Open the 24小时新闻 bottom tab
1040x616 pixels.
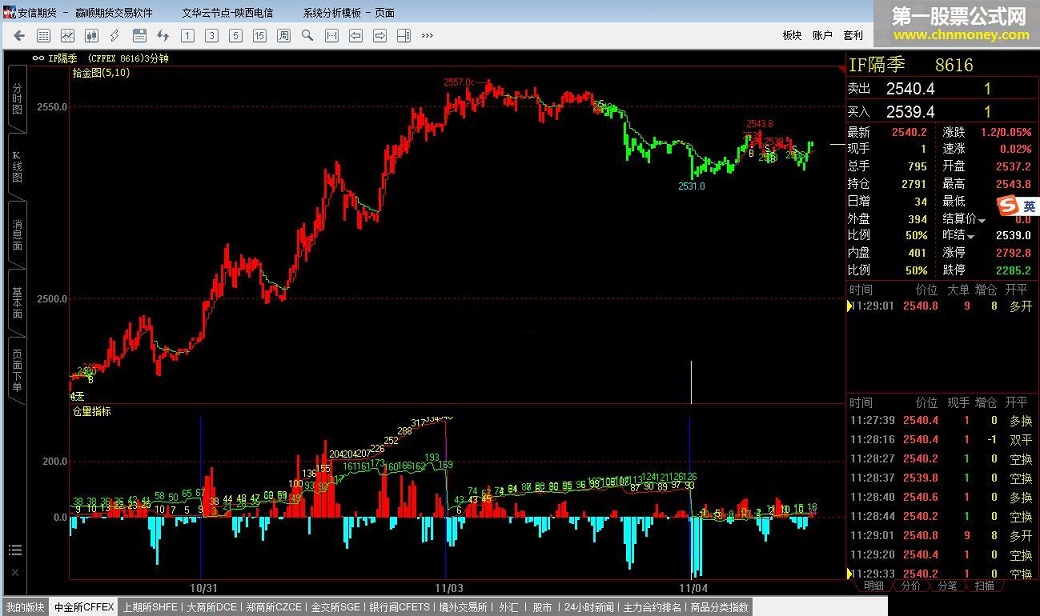589,607
